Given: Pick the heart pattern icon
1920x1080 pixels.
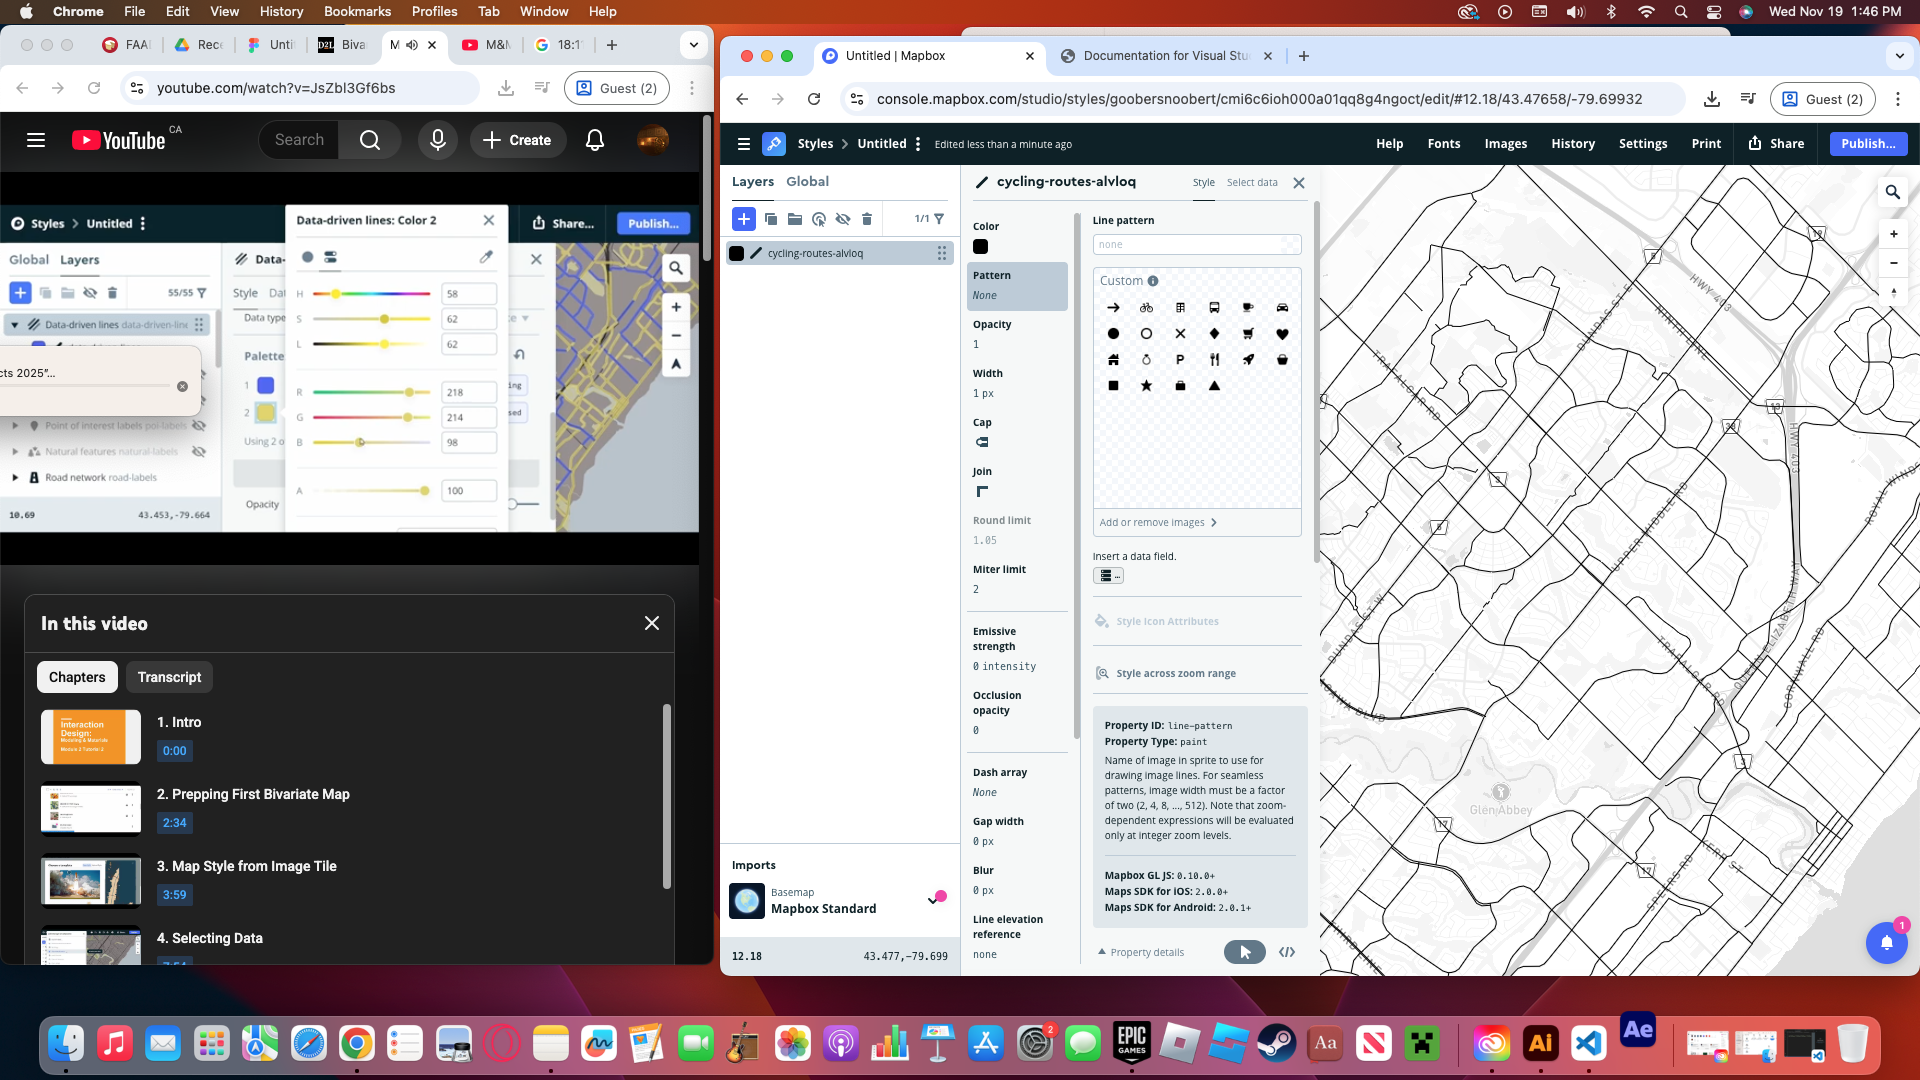Looking at the screenshot, I should [x=1282, y=334].
